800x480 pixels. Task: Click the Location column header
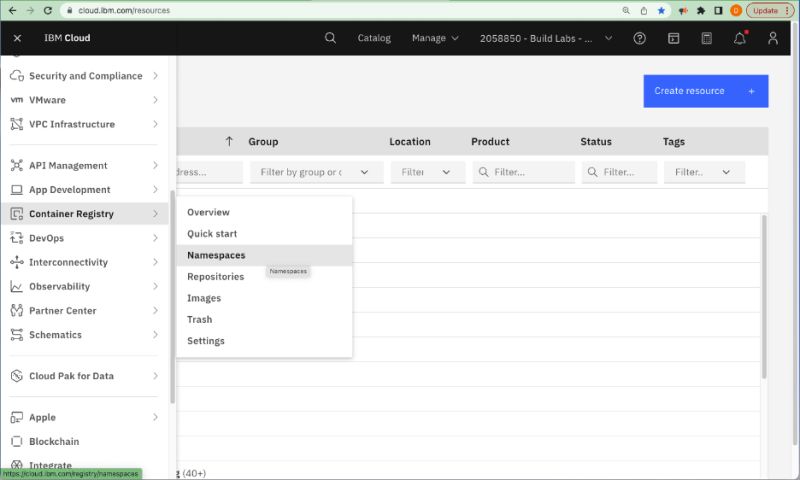410,141
